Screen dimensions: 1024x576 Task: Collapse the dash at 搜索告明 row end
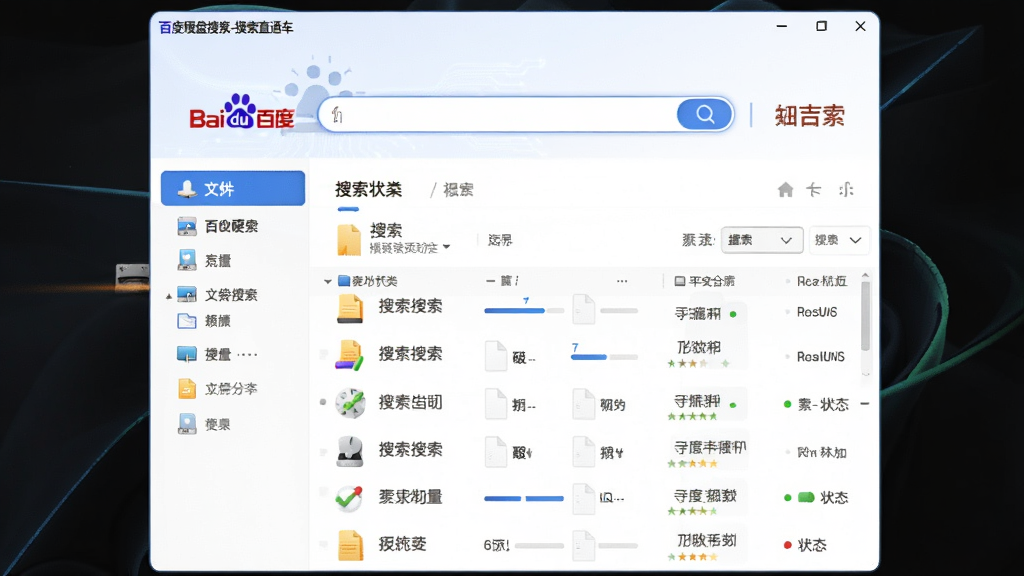click(865, 404)
